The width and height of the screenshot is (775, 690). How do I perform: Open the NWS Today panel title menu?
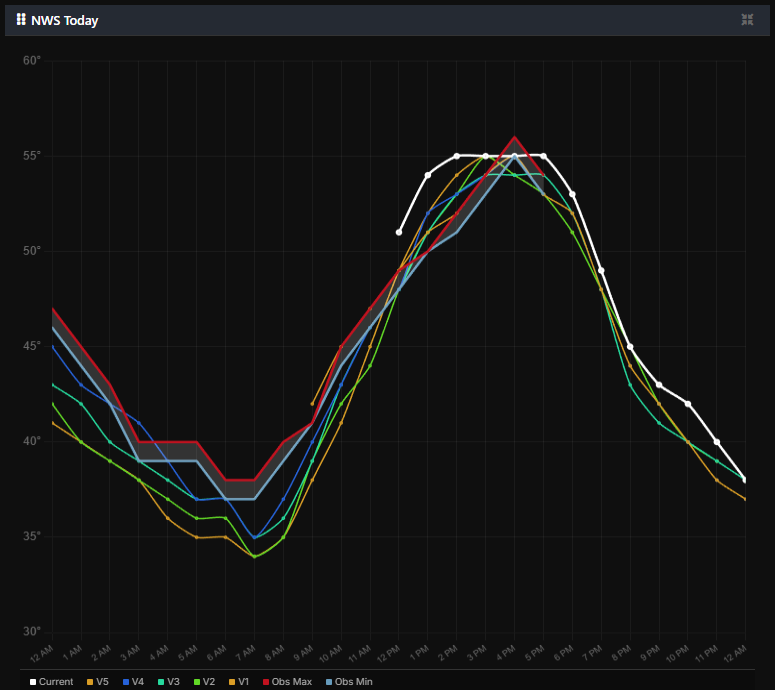64,21
